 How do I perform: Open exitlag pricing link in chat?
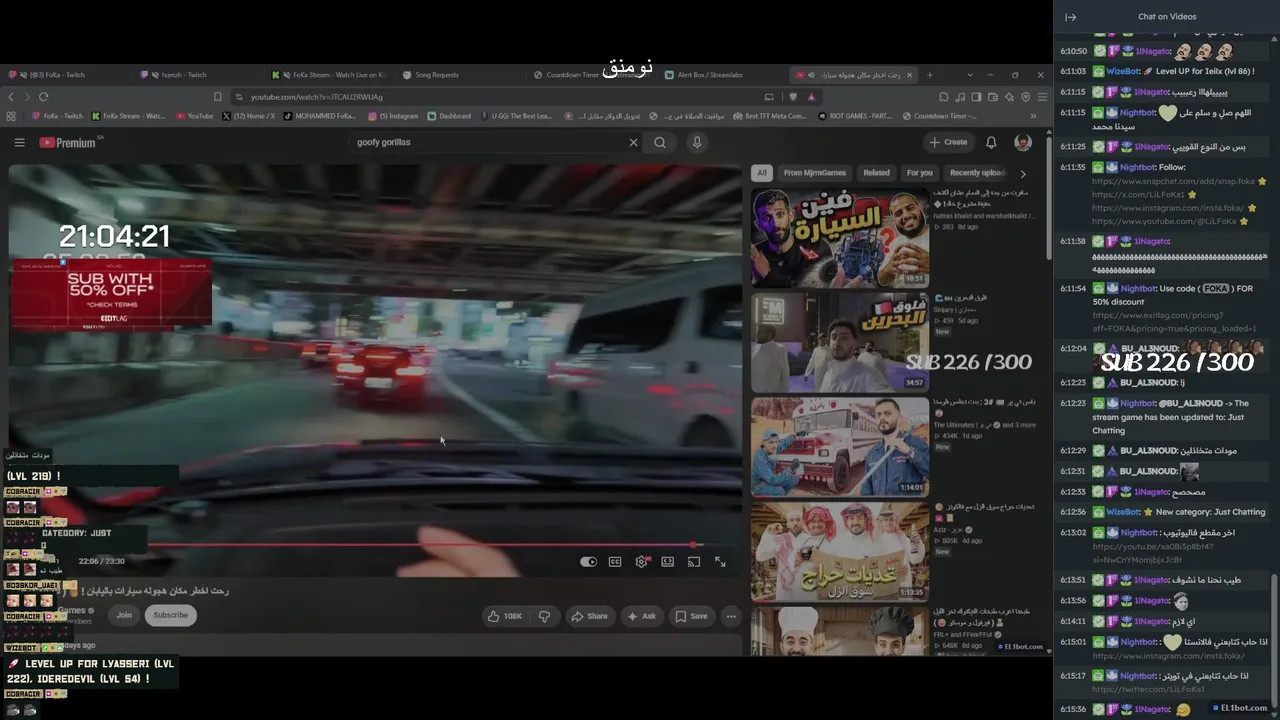[x=1176, y=322]
